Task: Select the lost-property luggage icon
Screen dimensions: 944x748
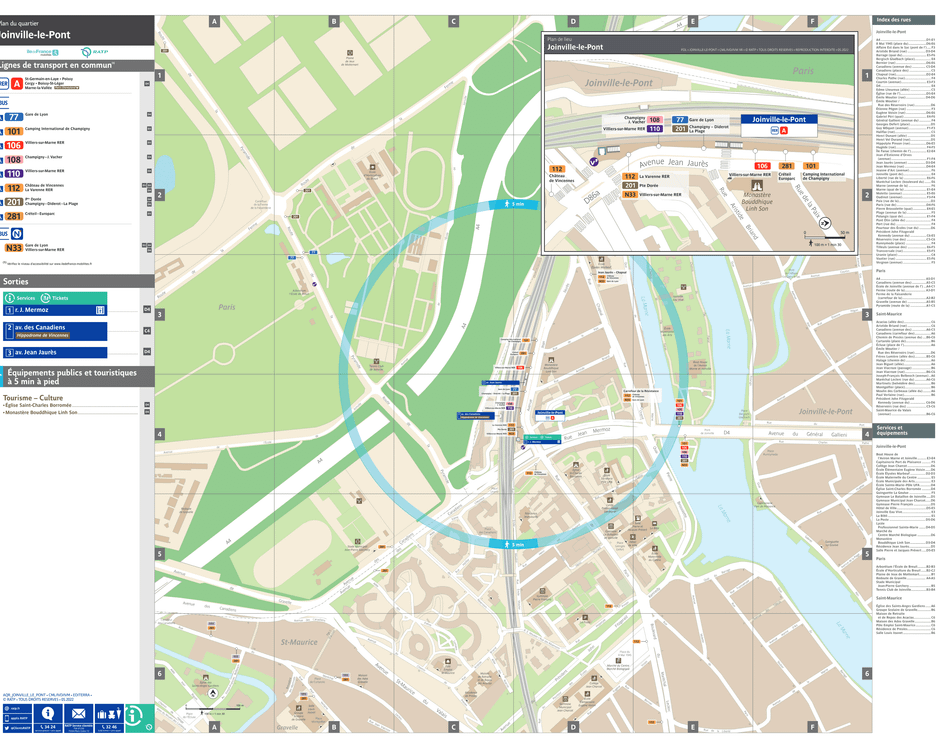Action: point(110,713)
